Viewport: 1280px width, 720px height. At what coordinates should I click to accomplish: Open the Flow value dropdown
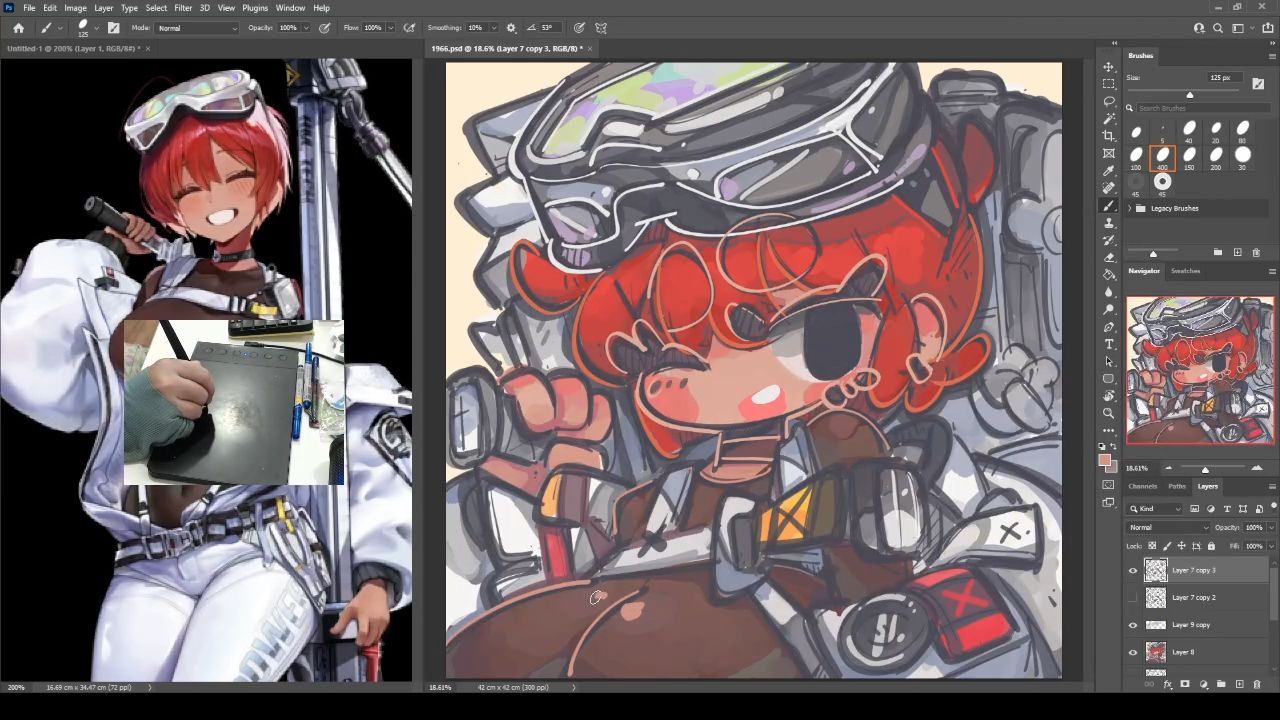[x=390, y=28]
